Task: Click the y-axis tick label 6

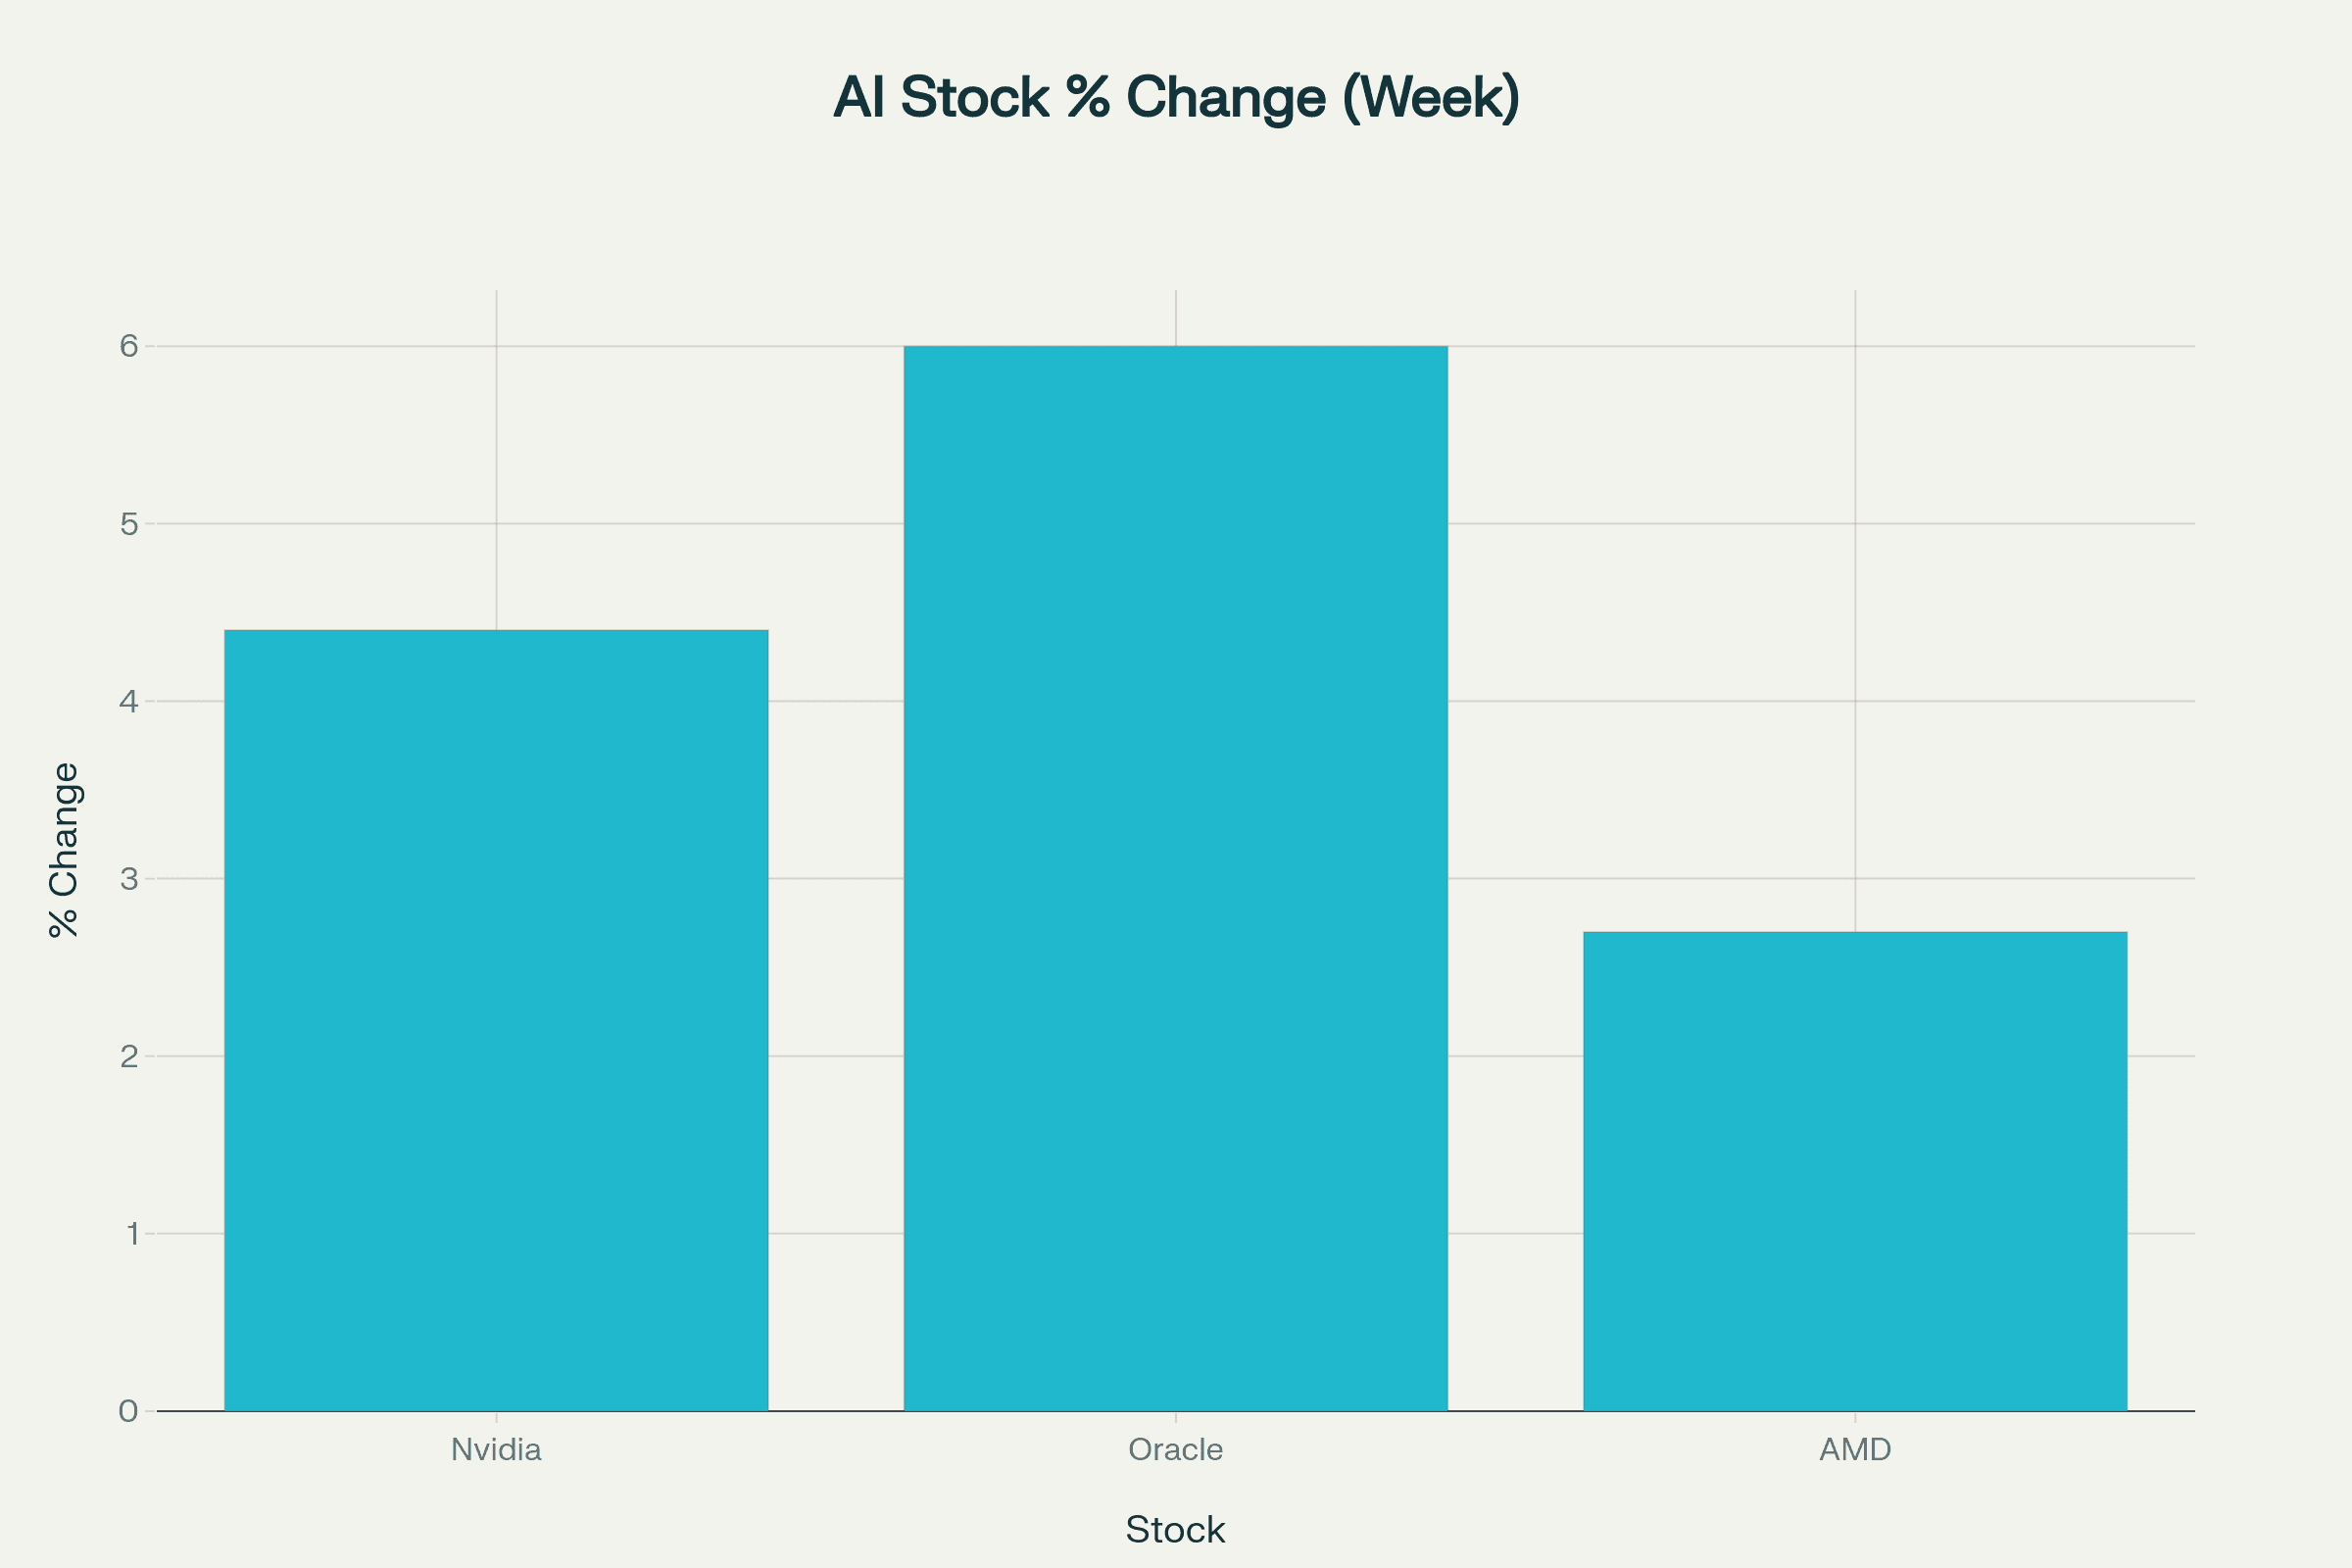Action: 129,346
